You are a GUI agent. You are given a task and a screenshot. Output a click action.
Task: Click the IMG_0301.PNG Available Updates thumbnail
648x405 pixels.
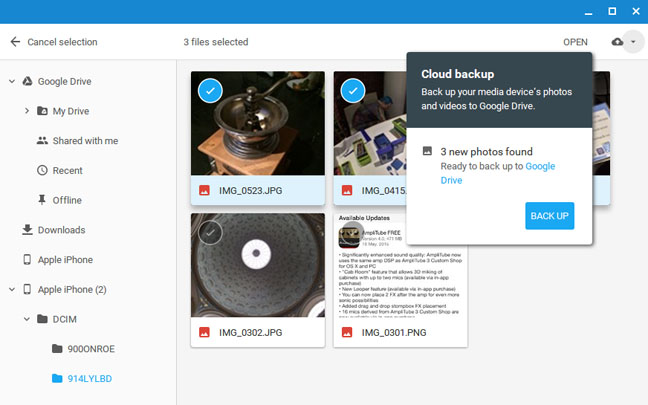click(400, 265)
